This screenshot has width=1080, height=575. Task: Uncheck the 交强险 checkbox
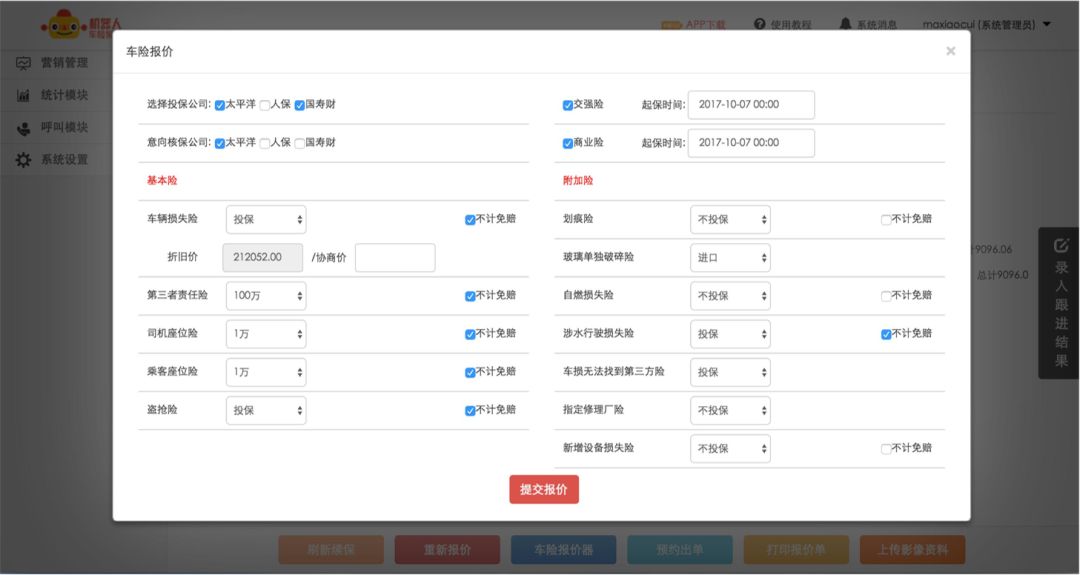pyautogui.click(x=568, y=105)
